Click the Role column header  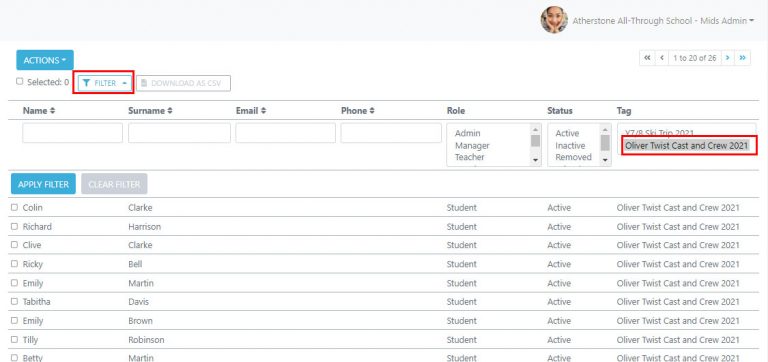(x=456, y=111)
